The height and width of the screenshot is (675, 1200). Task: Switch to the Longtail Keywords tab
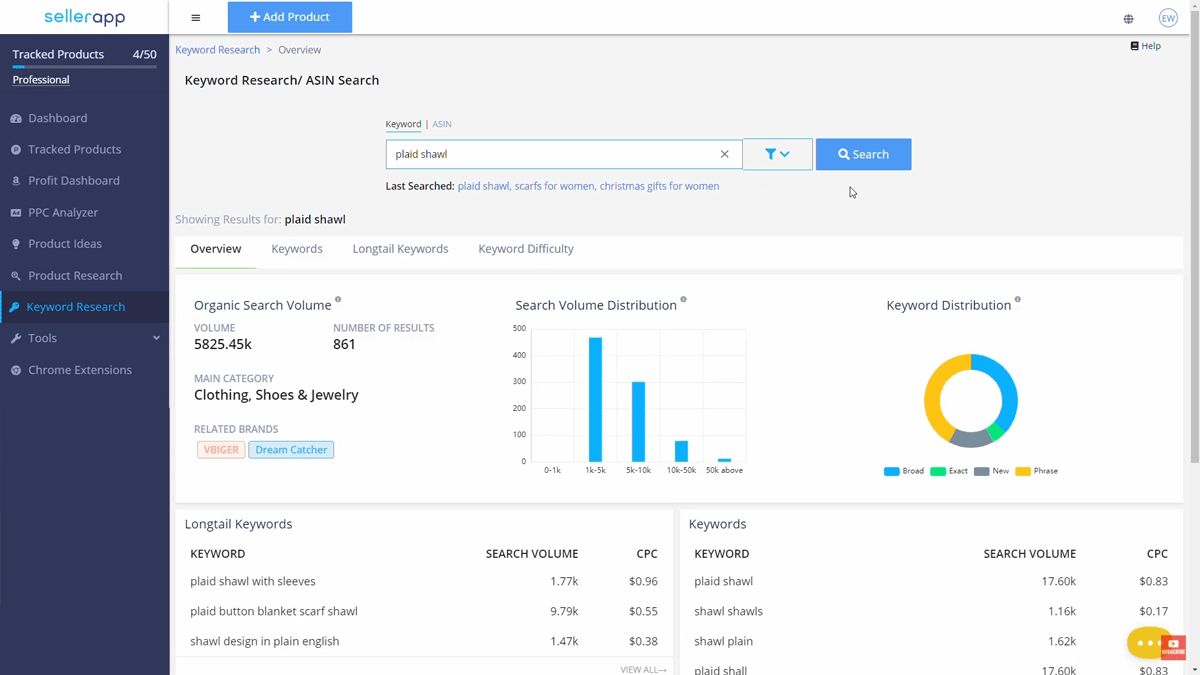400,249
